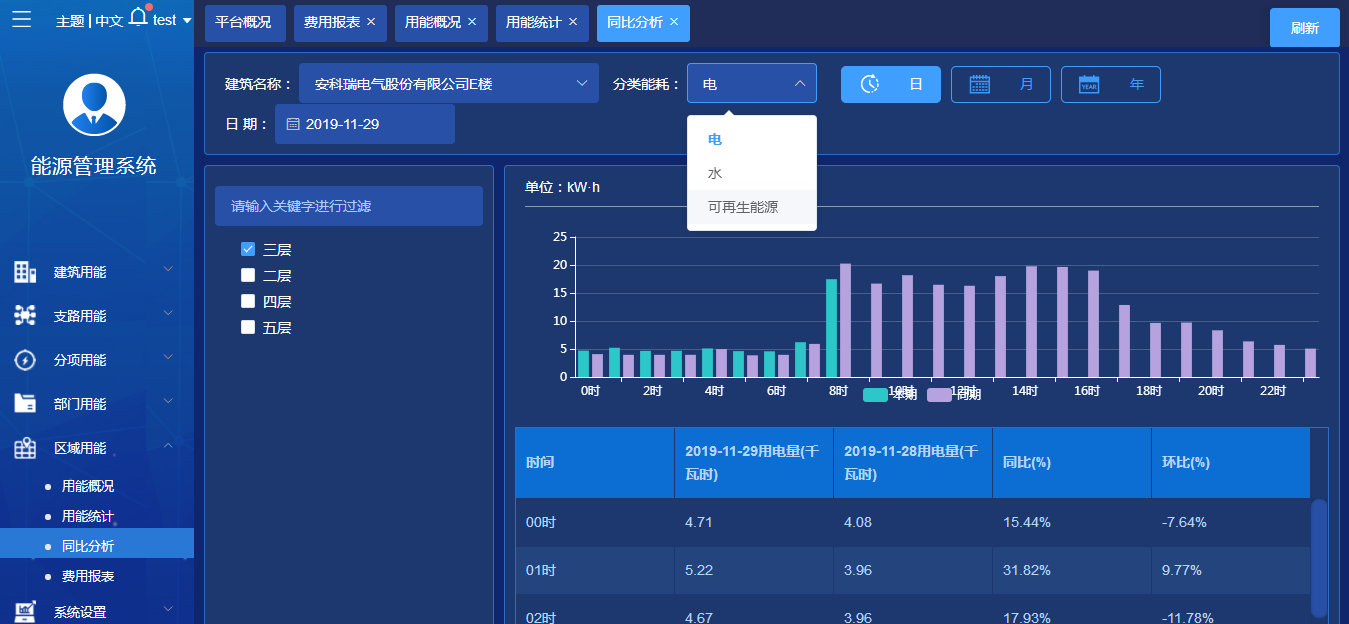
Task: Click the 建筑用能 building icon
Action: (25, 272)
